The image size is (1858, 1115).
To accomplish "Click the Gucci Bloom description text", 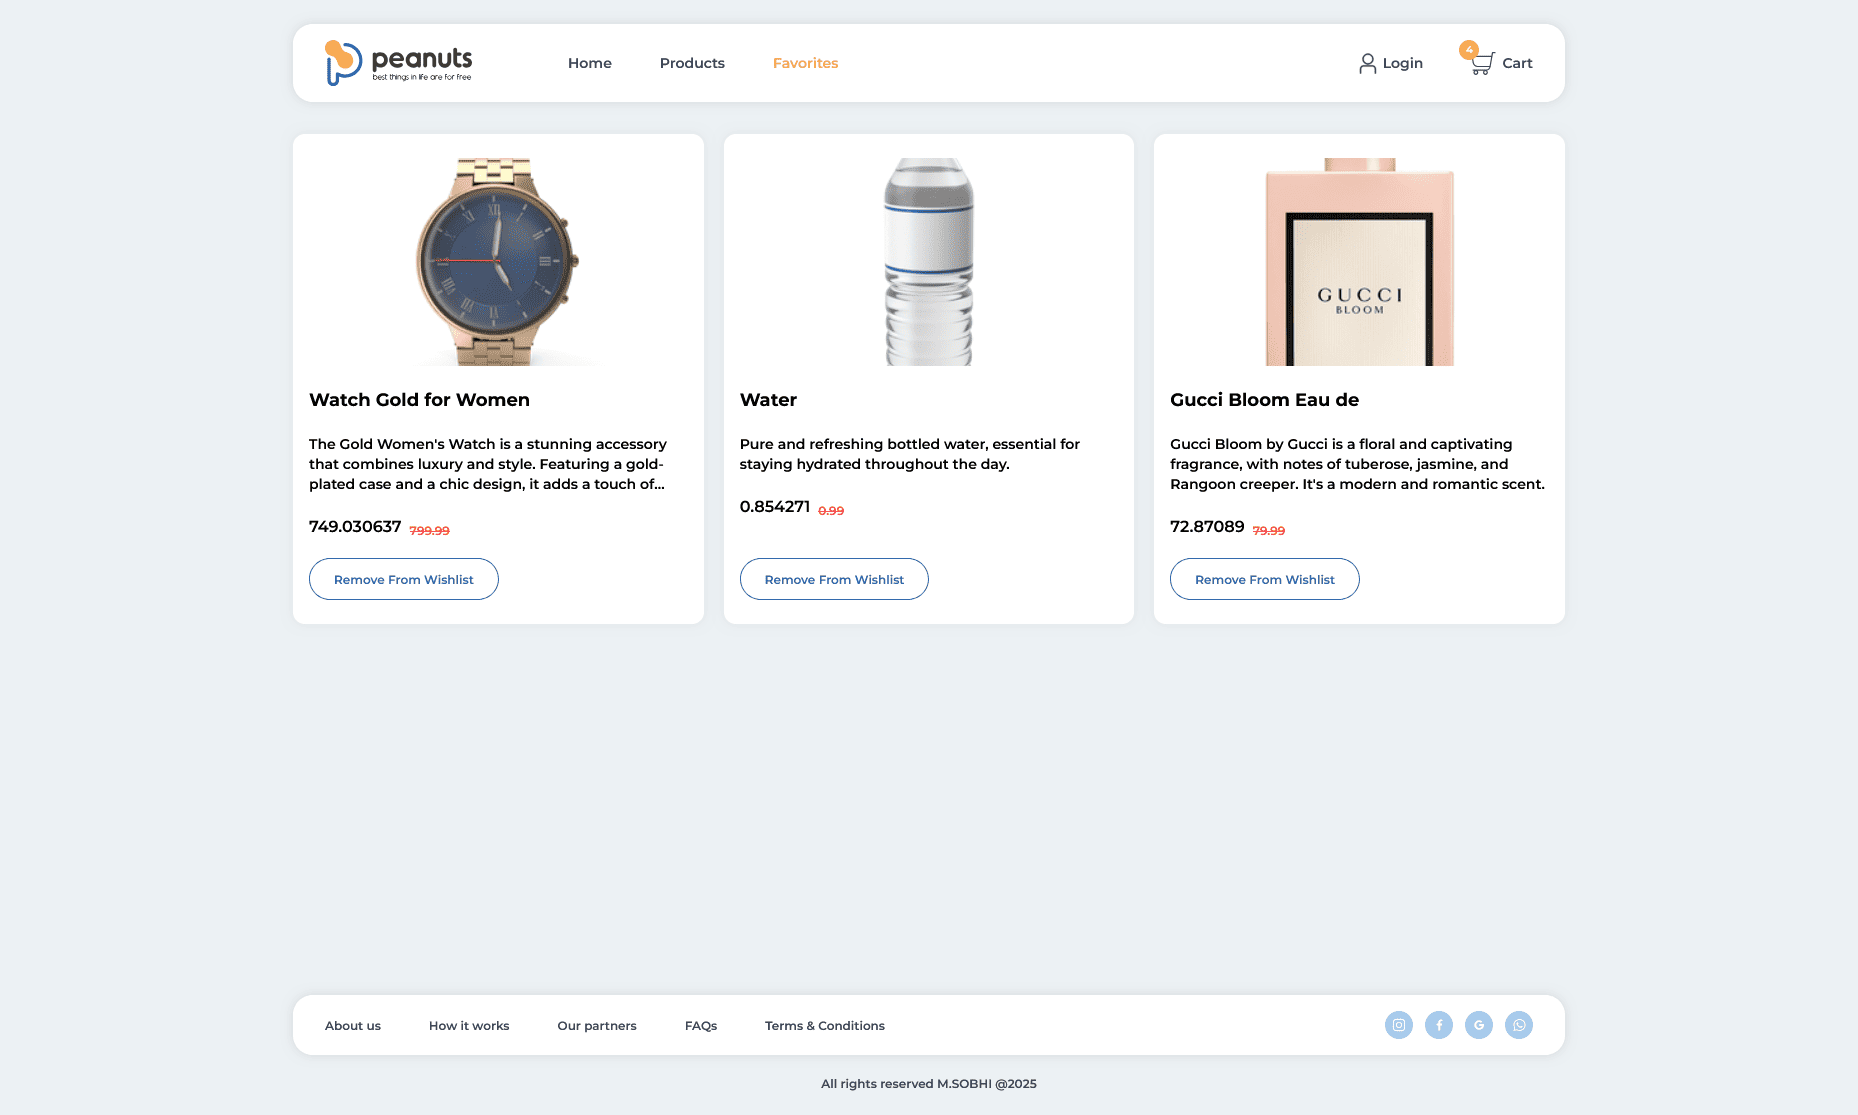I will click(1357, 464).
